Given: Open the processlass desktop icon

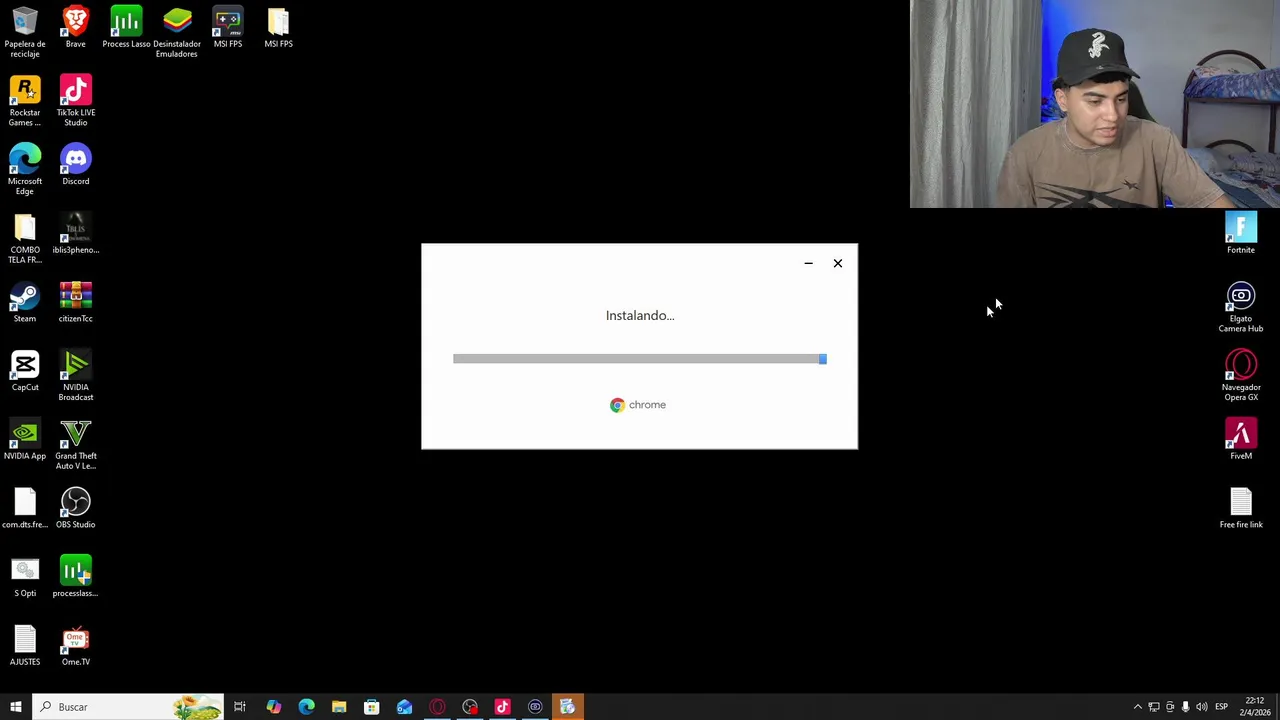Looking at the screenshot, I should (x=76, y=577).
